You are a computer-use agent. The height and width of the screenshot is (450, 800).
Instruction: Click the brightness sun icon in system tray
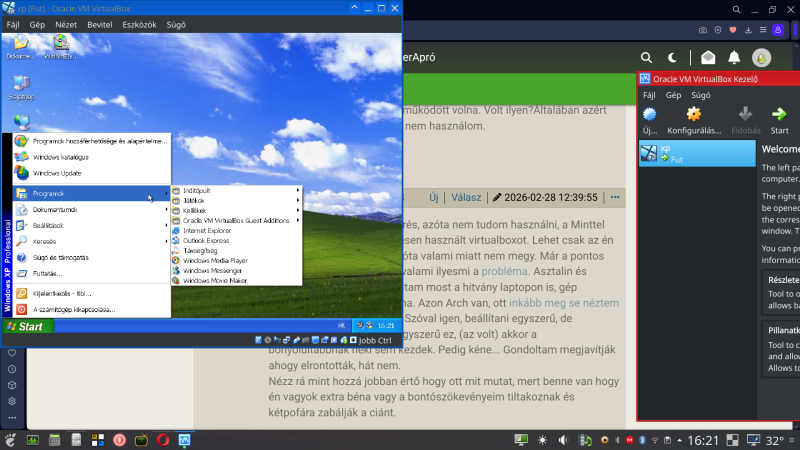pos(542,440)
